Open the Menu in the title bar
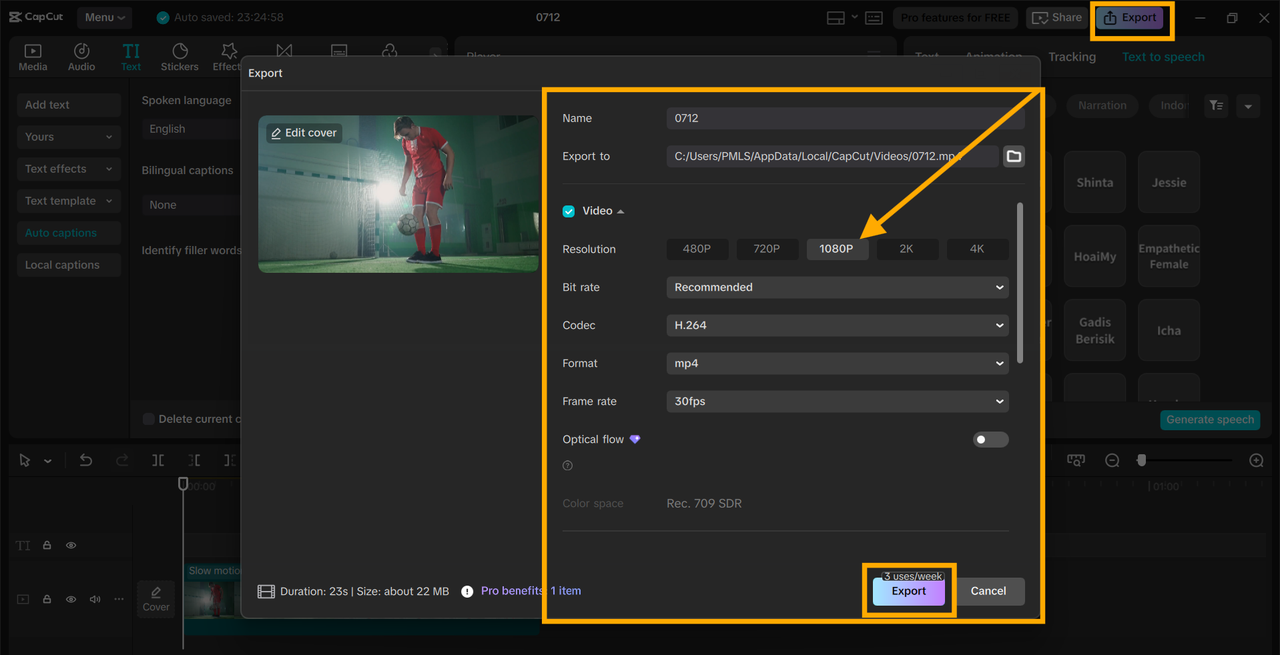1280x655 pixels. pos(104,17)
